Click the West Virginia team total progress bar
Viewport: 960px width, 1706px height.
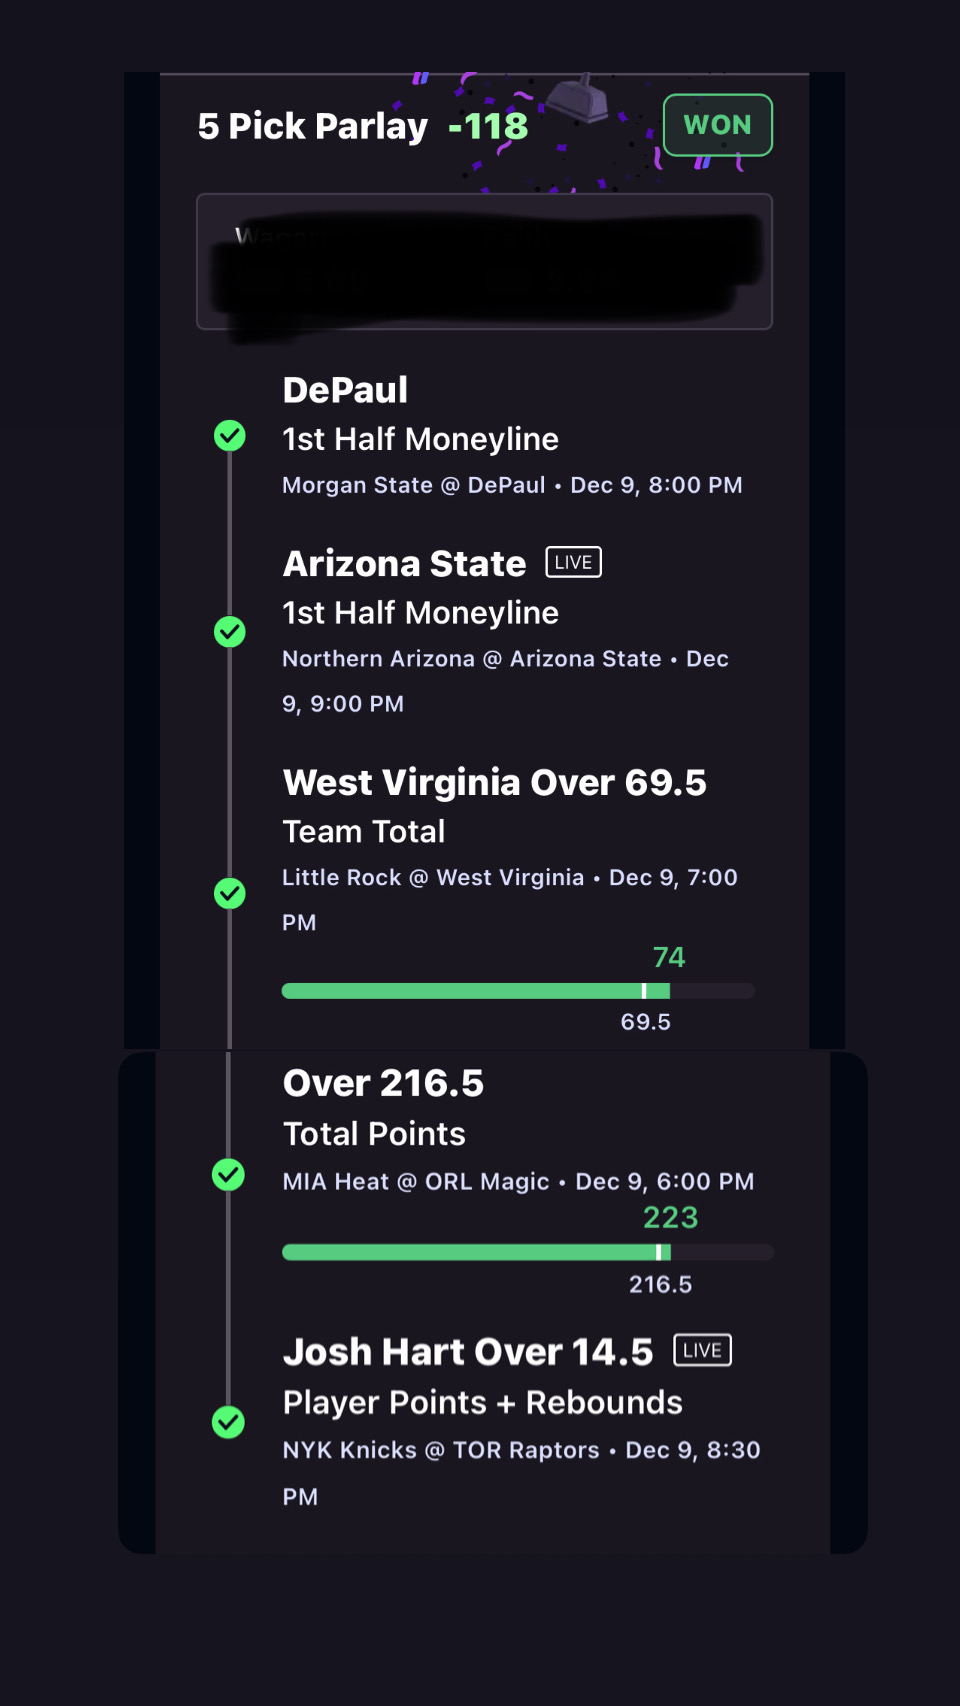(x=517, y=991)
